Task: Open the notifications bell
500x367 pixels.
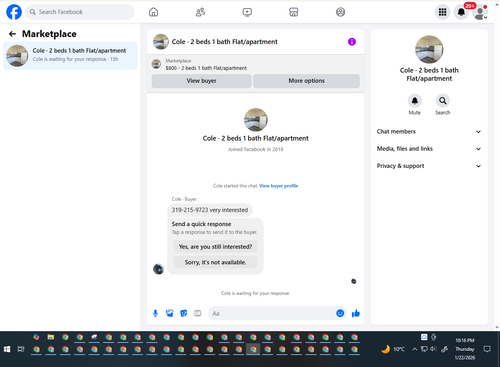Action: 461,12
